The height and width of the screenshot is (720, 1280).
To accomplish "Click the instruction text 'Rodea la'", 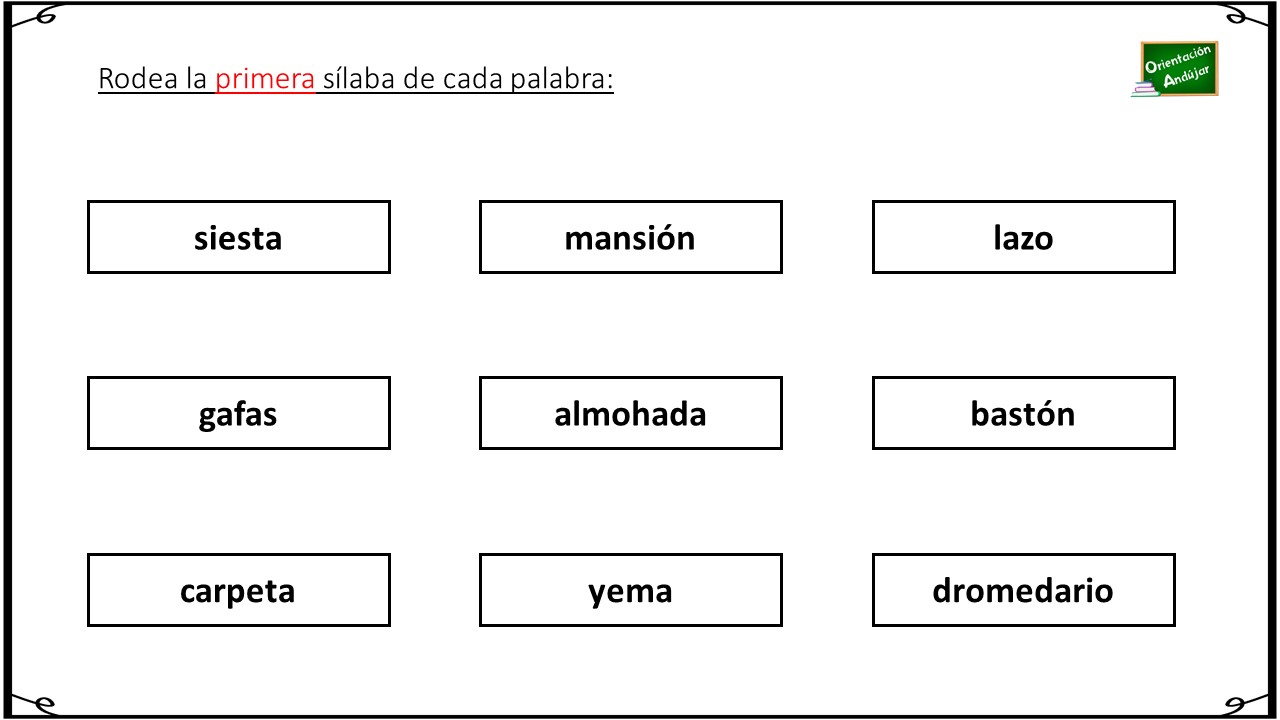I will pos(153,79).
